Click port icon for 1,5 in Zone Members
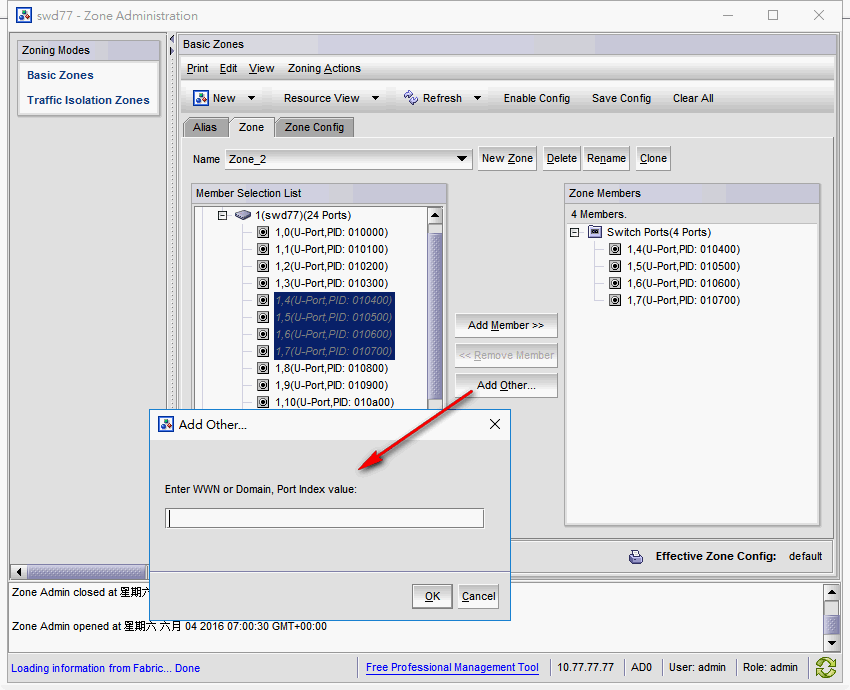The height and width of the screenshot is (690, 850). point(615,266)
